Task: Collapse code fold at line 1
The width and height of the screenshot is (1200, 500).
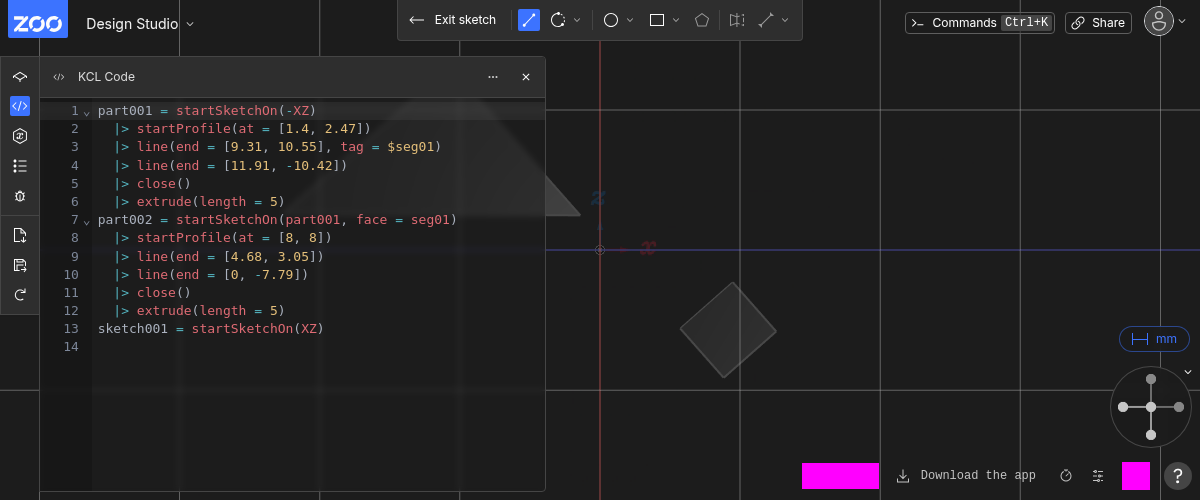Action: (x=86, y=112)
